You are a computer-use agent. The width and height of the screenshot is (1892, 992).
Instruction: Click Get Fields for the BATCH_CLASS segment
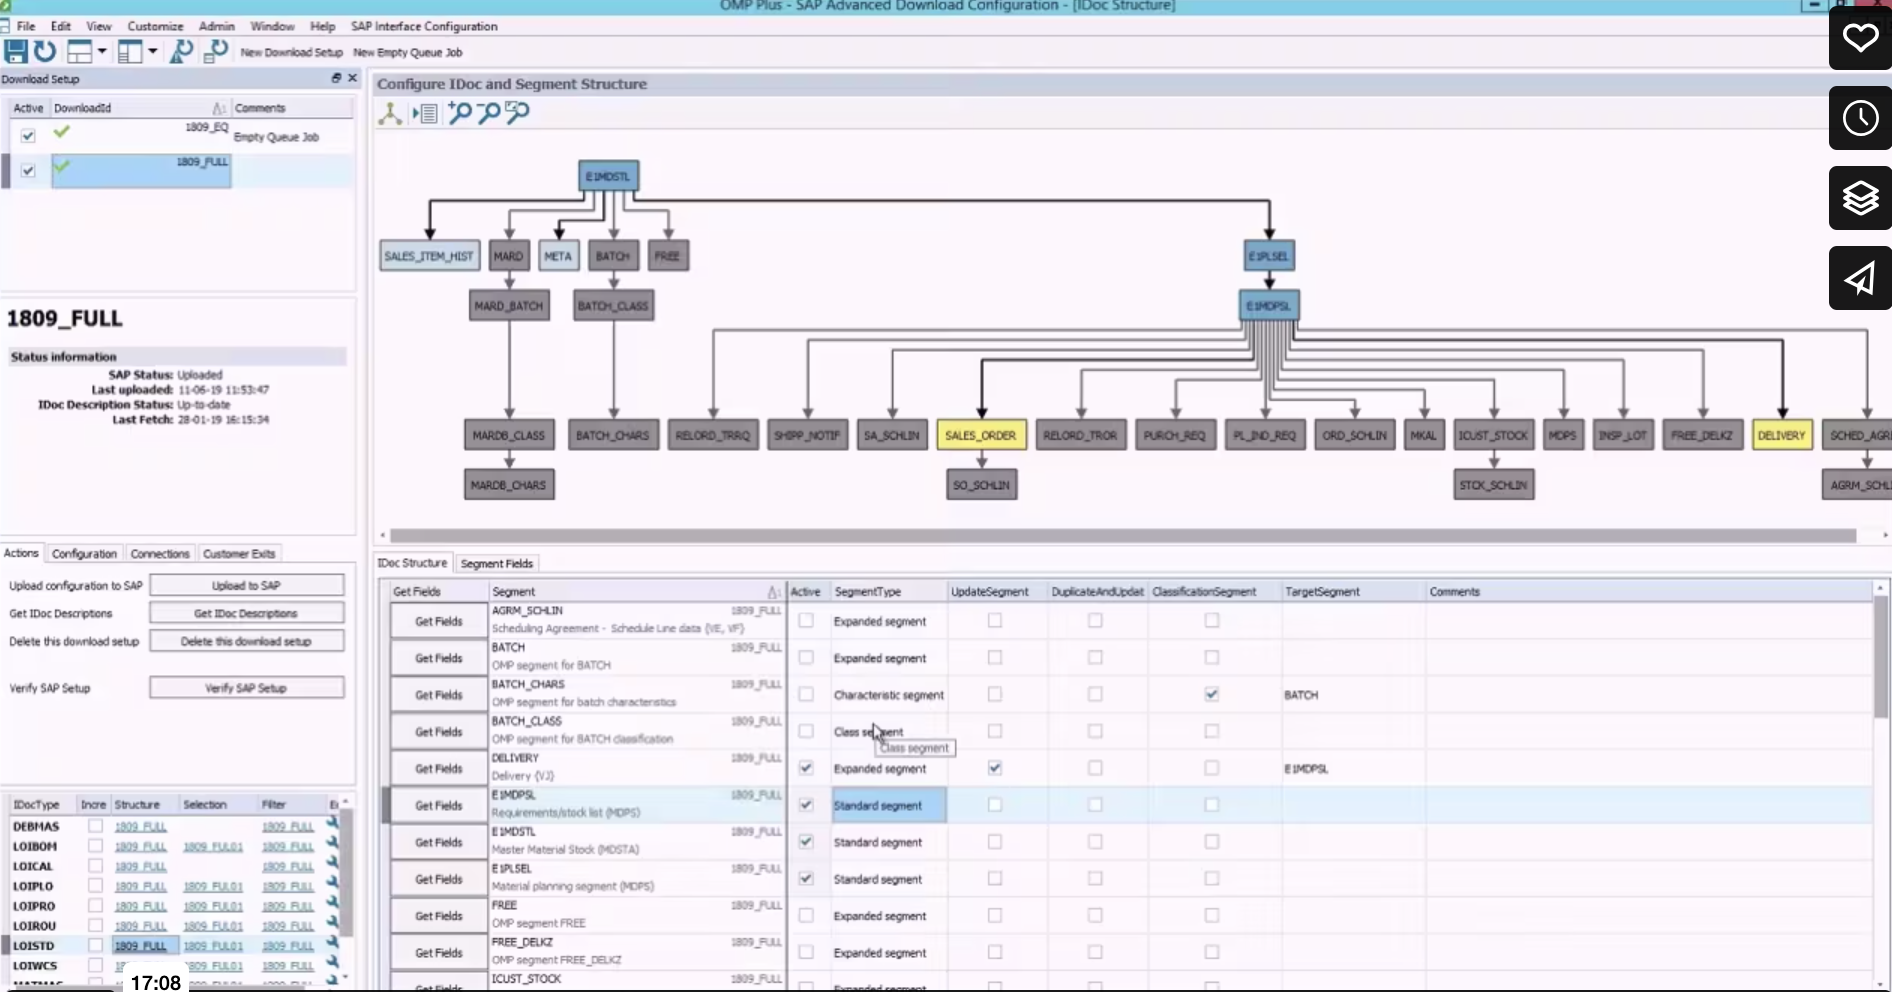point(439,732)
